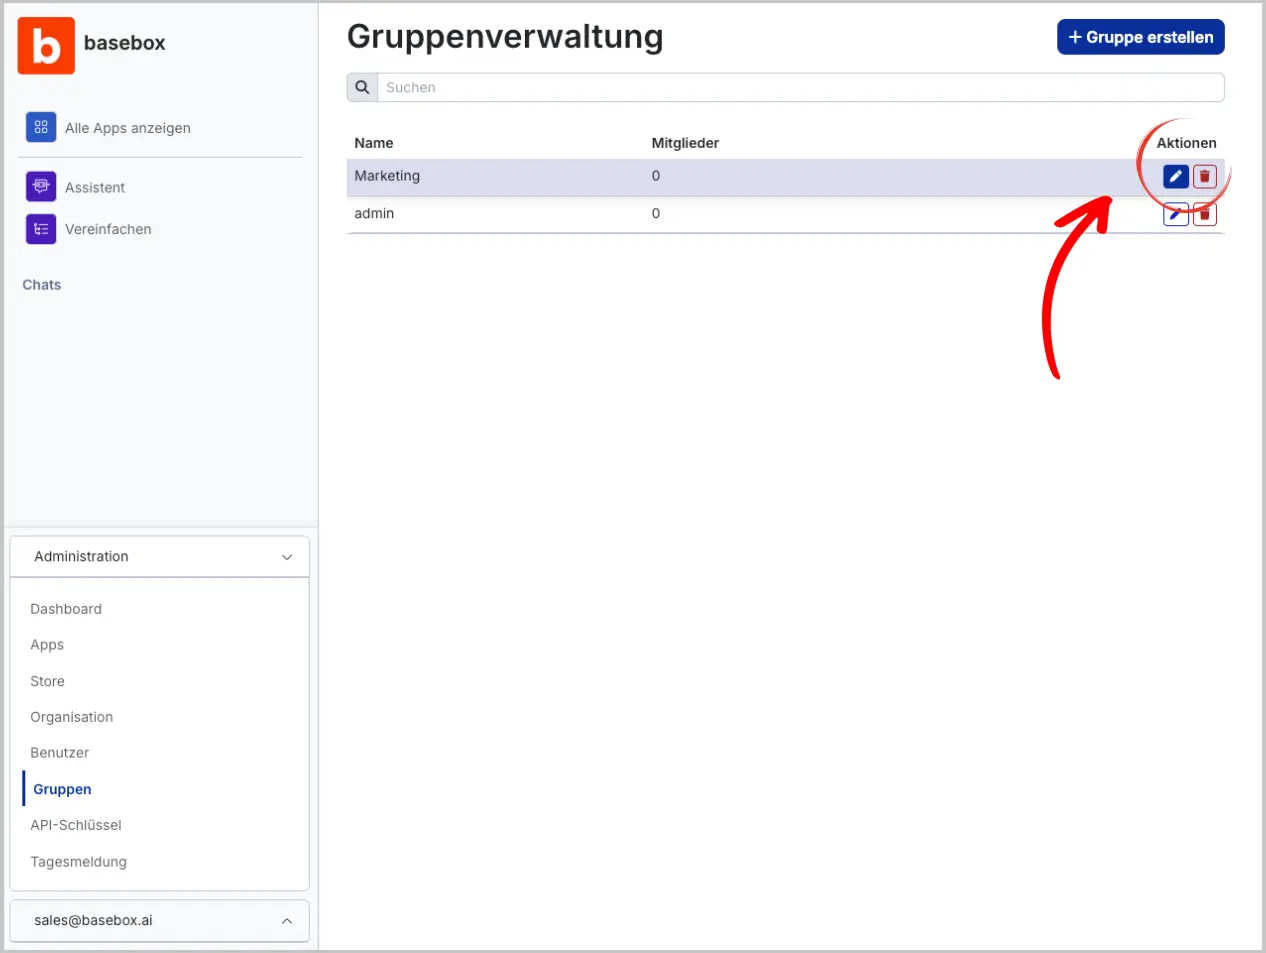Open the Store menu item
The width and height of the screenshot is (1266, 953).
pyautogui.click(x=48, y=681)
